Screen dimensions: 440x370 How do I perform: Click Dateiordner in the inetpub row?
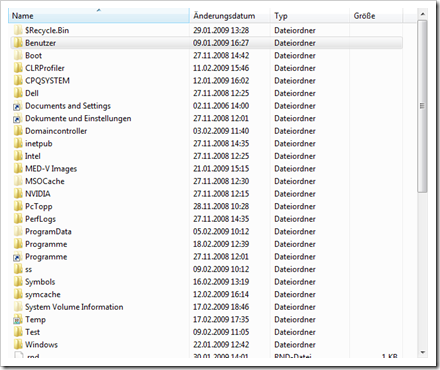click(x=295, y=143)
